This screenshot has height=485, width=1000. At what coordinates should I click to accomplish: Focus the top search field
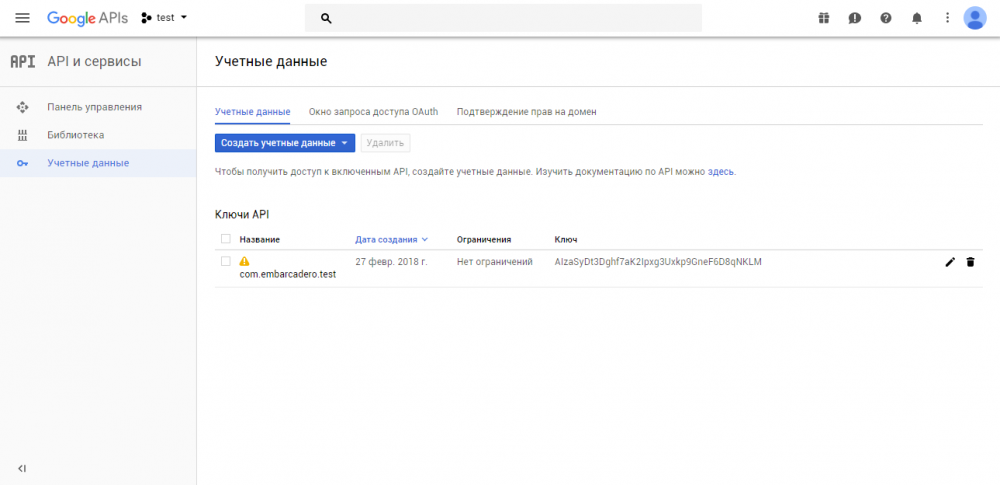click(503, 18)
